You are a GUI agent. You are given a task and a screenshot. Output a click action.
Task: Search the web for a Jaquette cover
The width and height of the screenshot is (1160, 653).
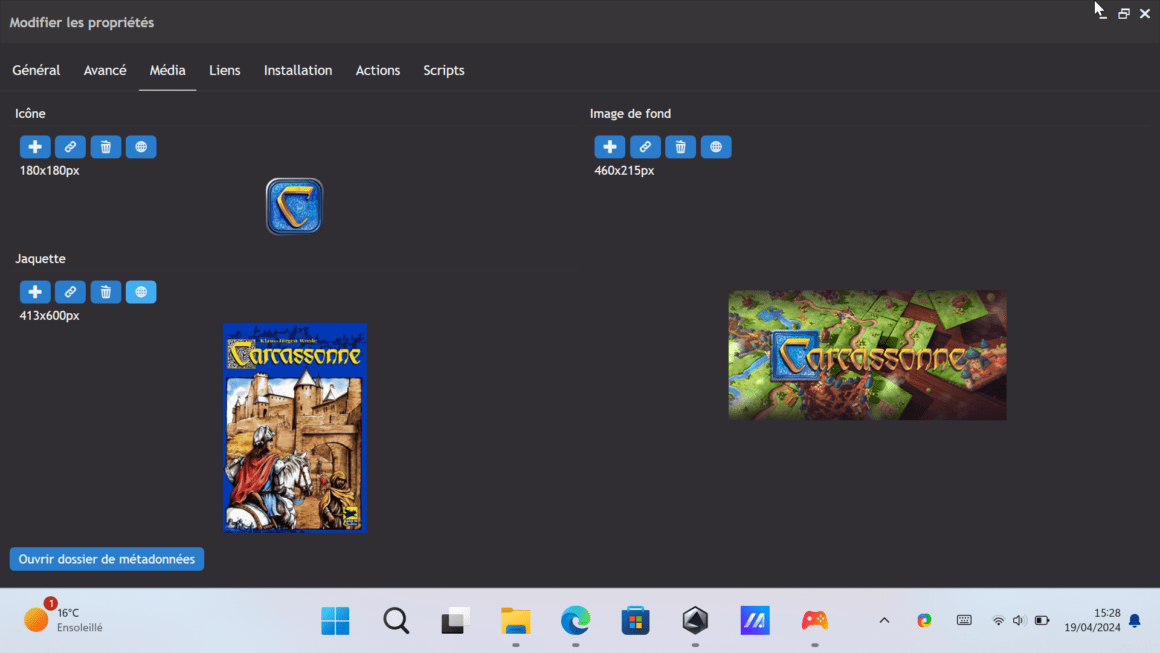tap(141, 292)
